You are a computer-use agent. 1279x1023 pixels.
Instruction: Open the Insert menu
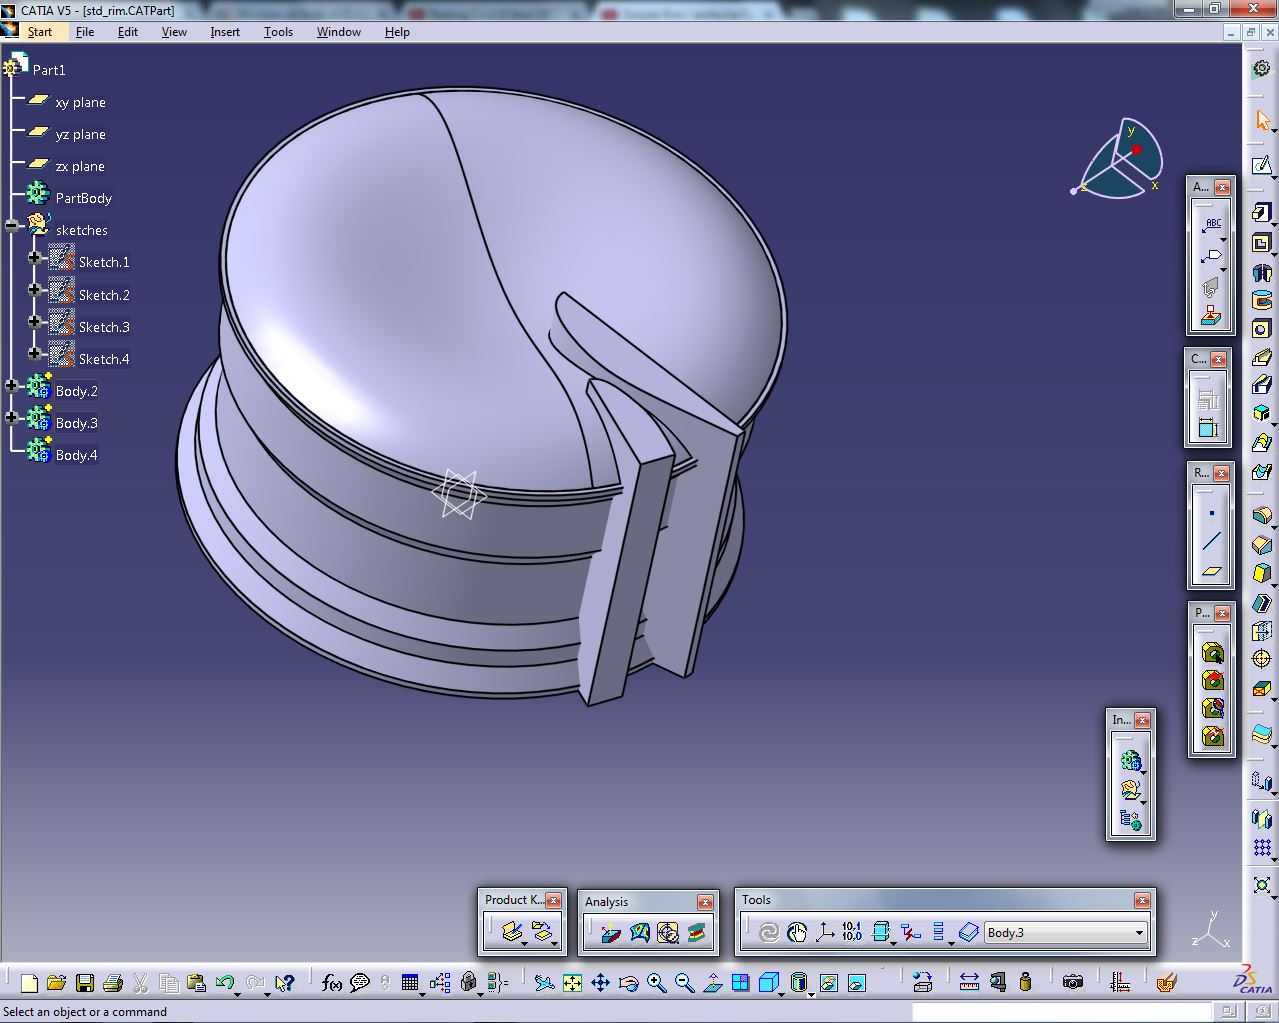(x=225, y=32)
